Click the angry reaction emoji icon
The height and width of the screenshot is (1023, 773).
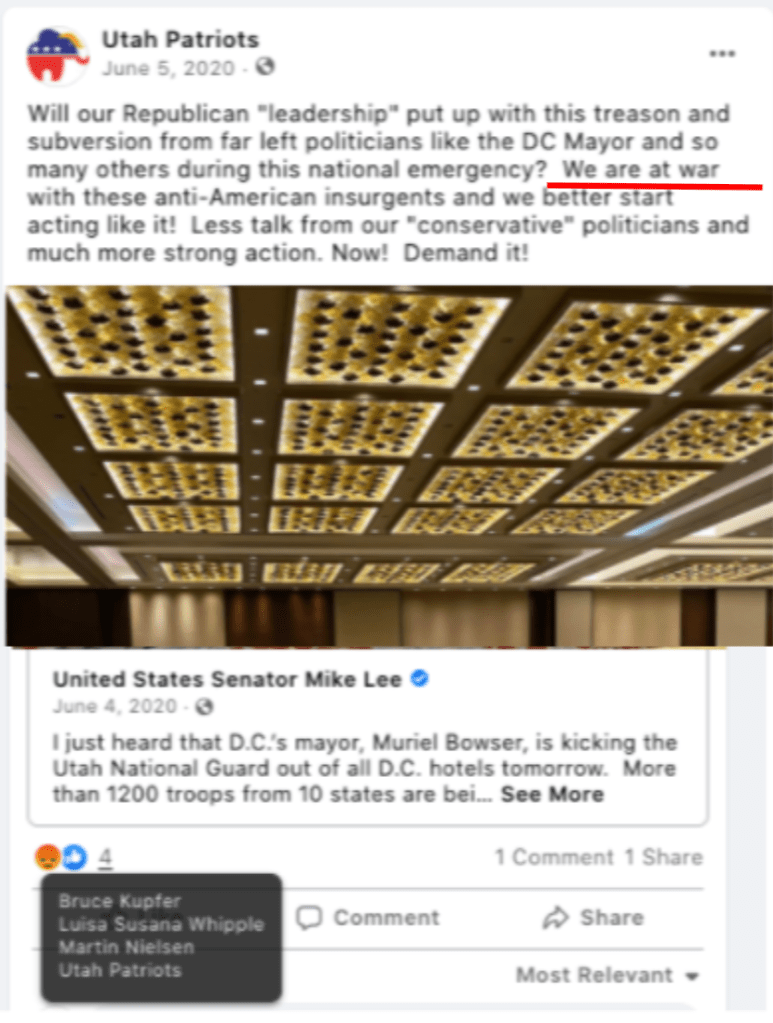(x=48, y=857)
